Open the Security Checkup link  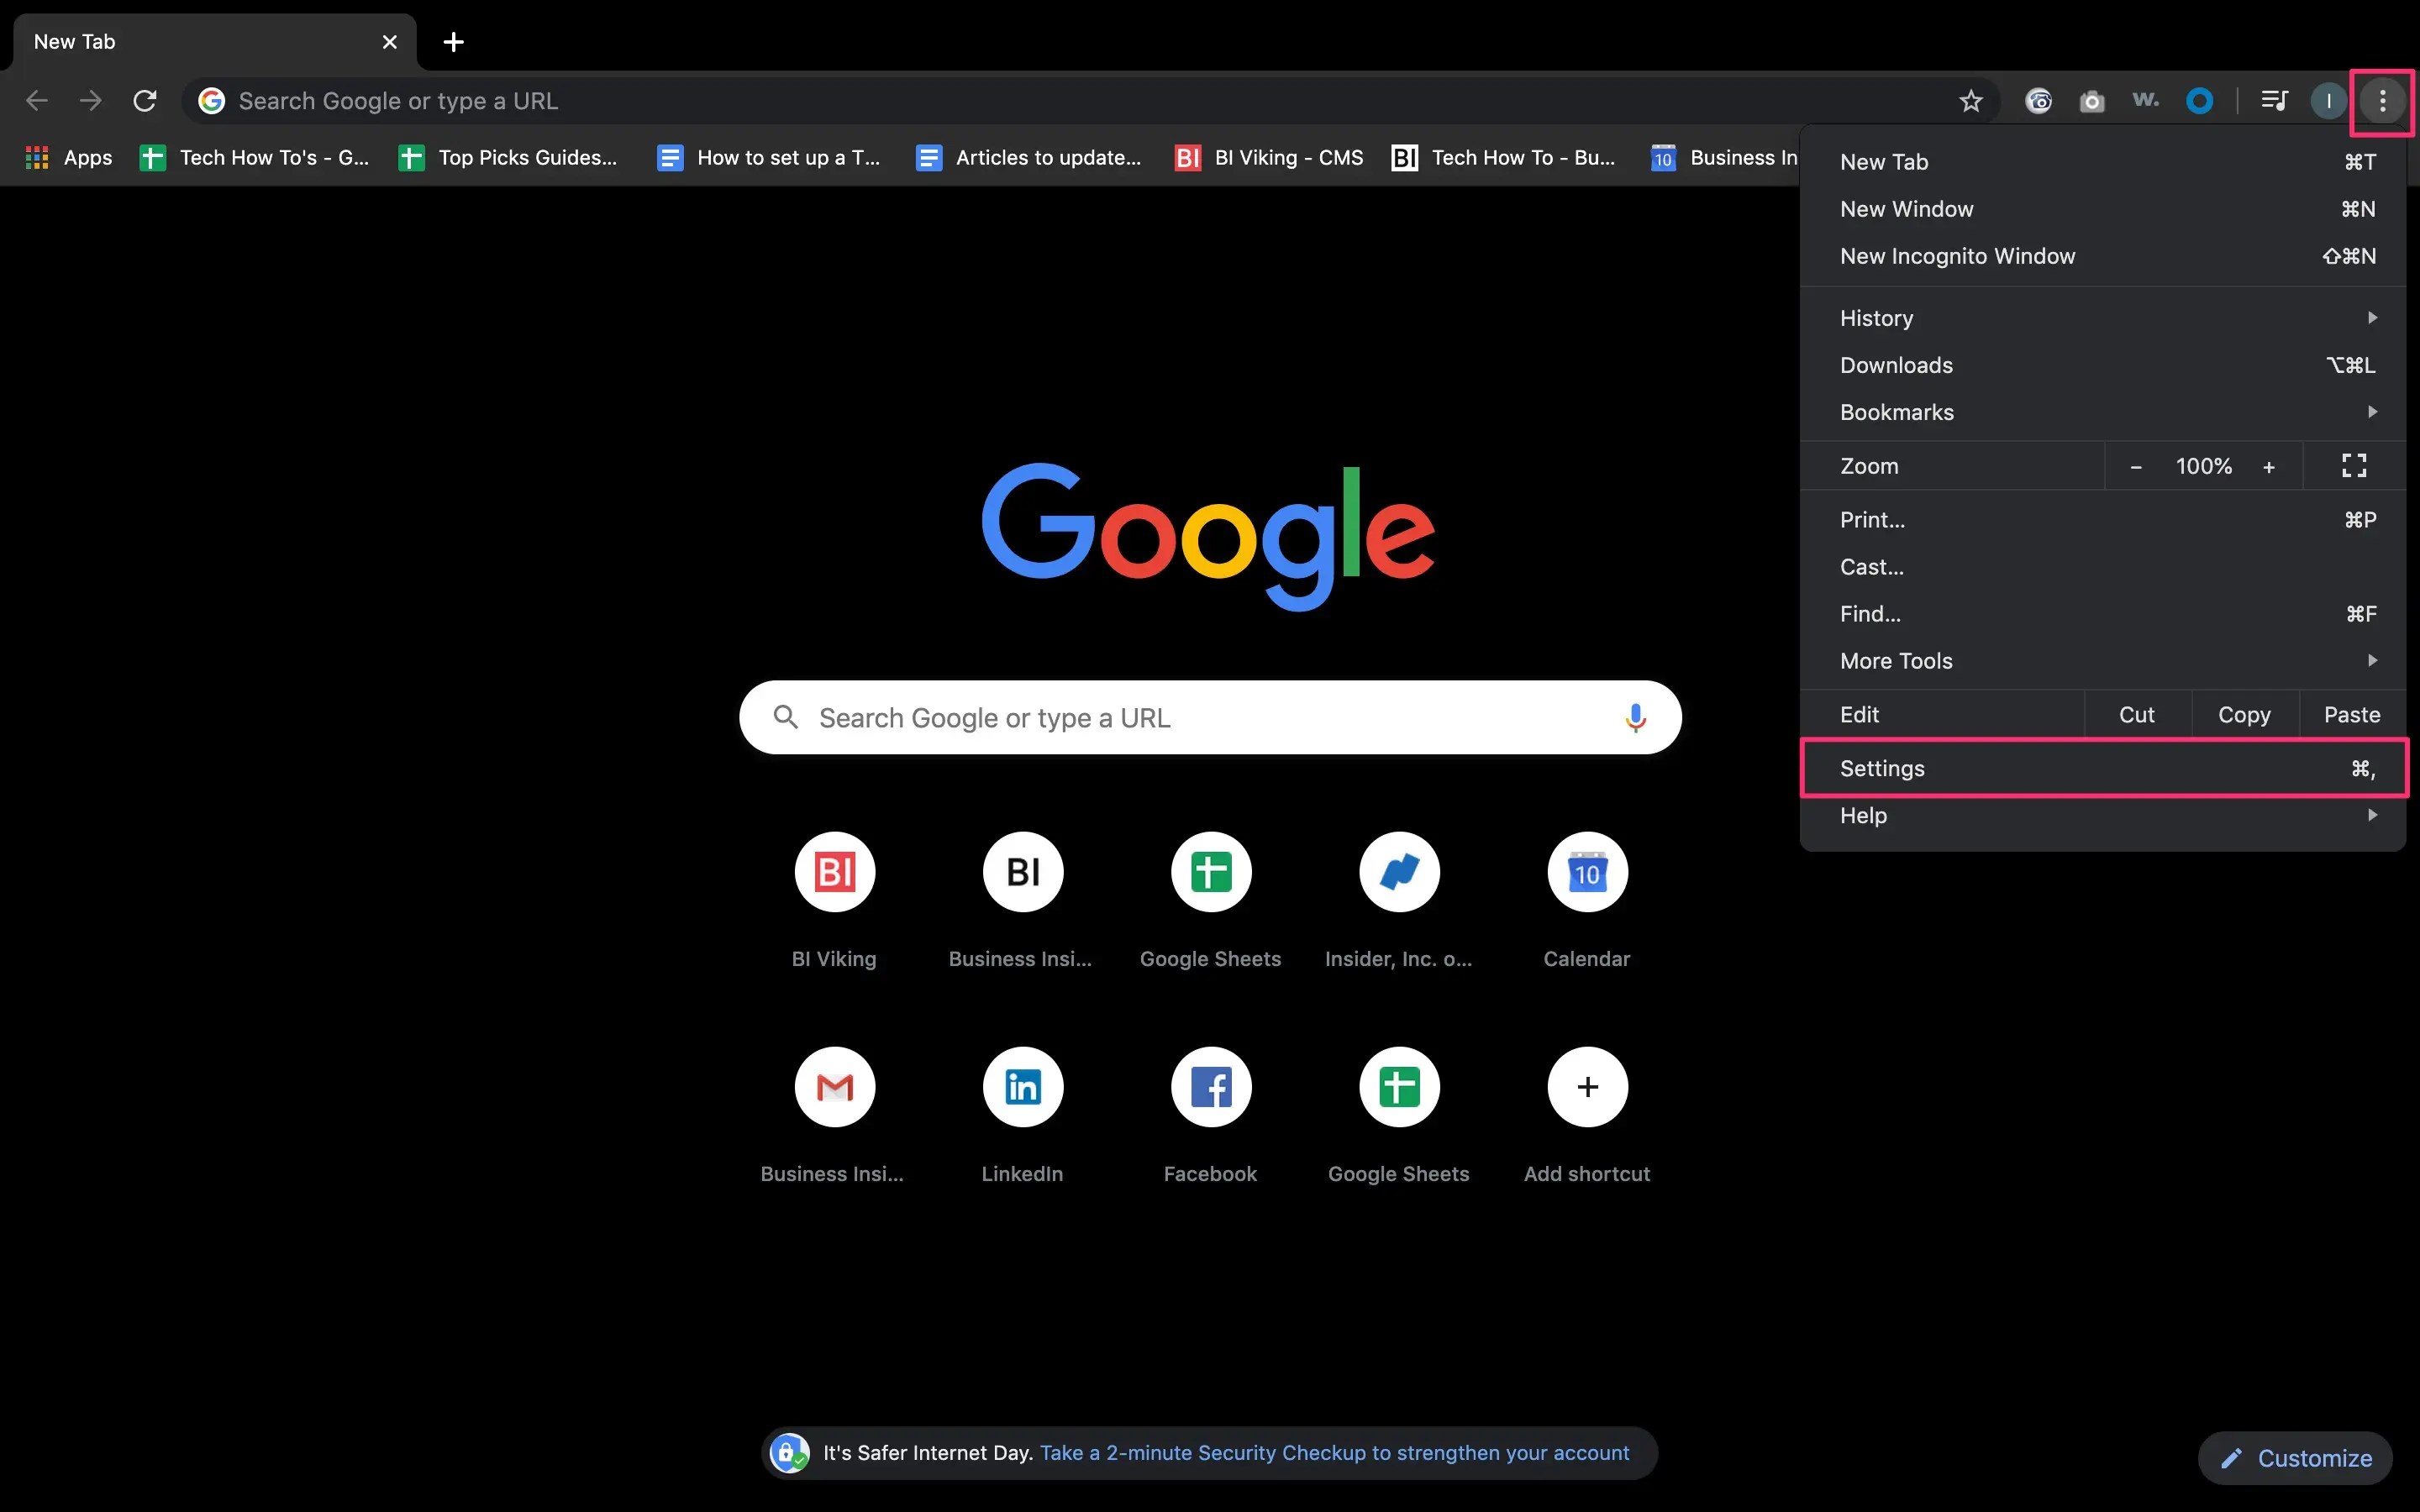pyautogui.click(x=1334, y=1453)
